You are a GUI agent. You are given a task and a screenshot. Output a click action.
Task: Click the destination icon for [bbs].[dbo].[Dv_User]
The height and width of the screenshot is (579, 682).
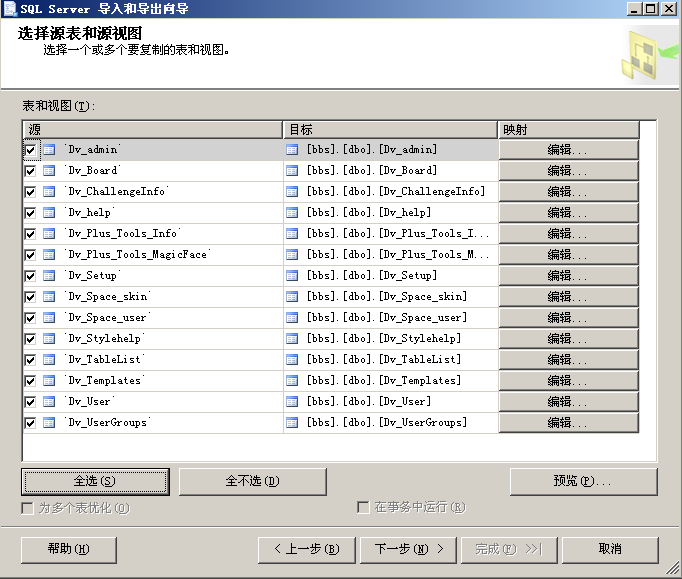click(x=292, y=402)
